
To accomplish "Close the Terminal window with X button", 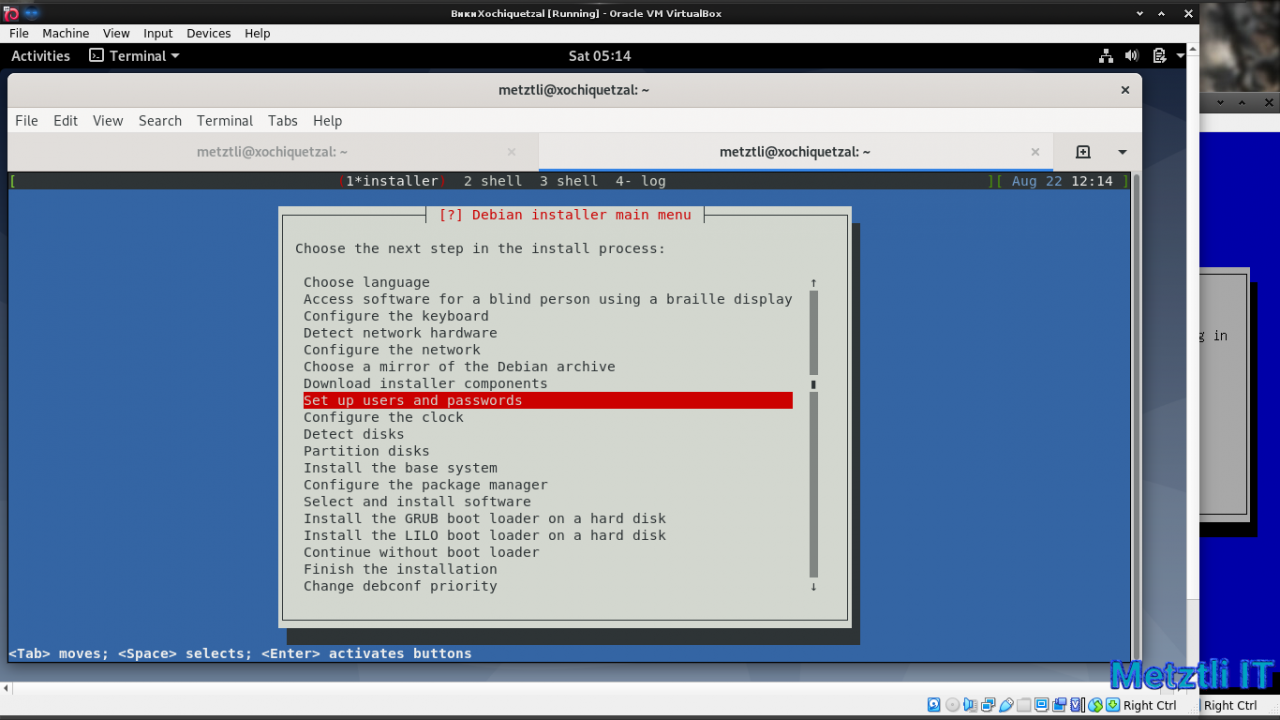I will click(x=1125, y=90).
